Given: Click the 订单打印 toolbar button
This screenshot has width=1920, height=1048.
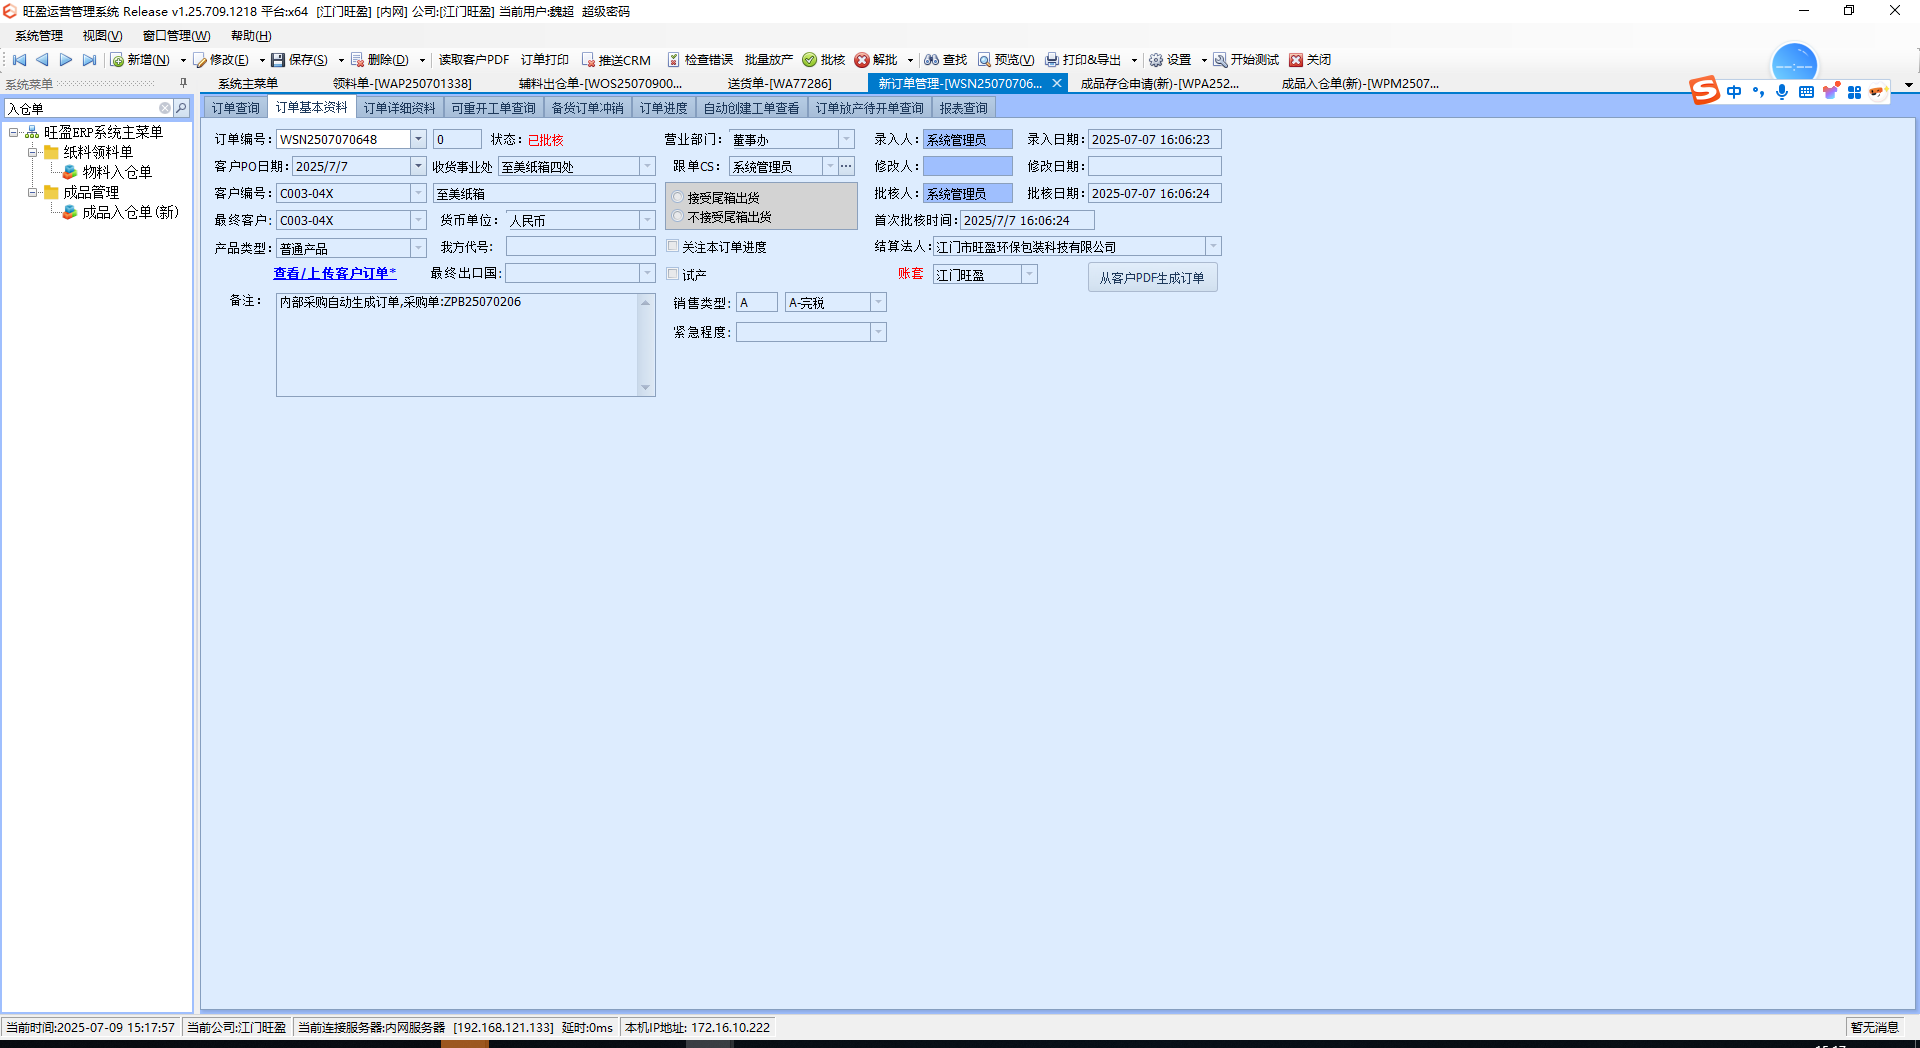Looking at the screenshot, I should point(545,60).
